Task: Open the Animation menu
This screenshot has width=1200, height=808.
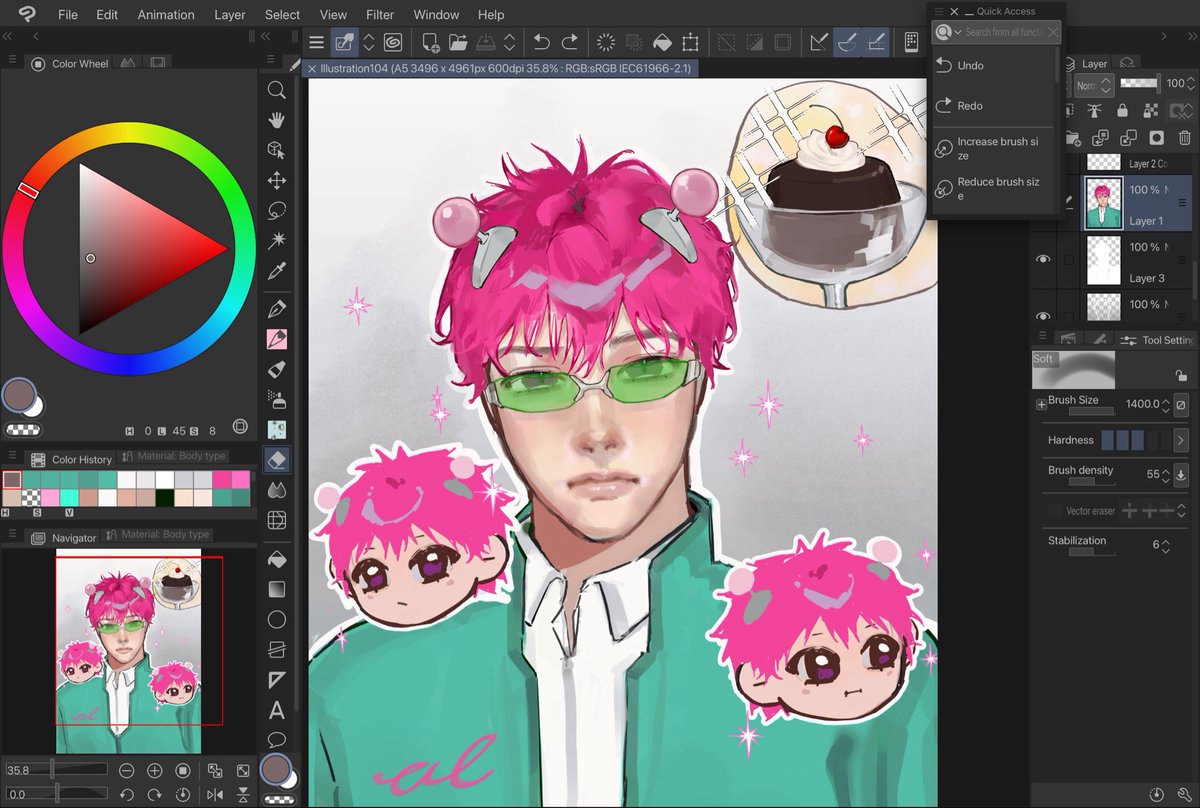Action: click(166, 15)
